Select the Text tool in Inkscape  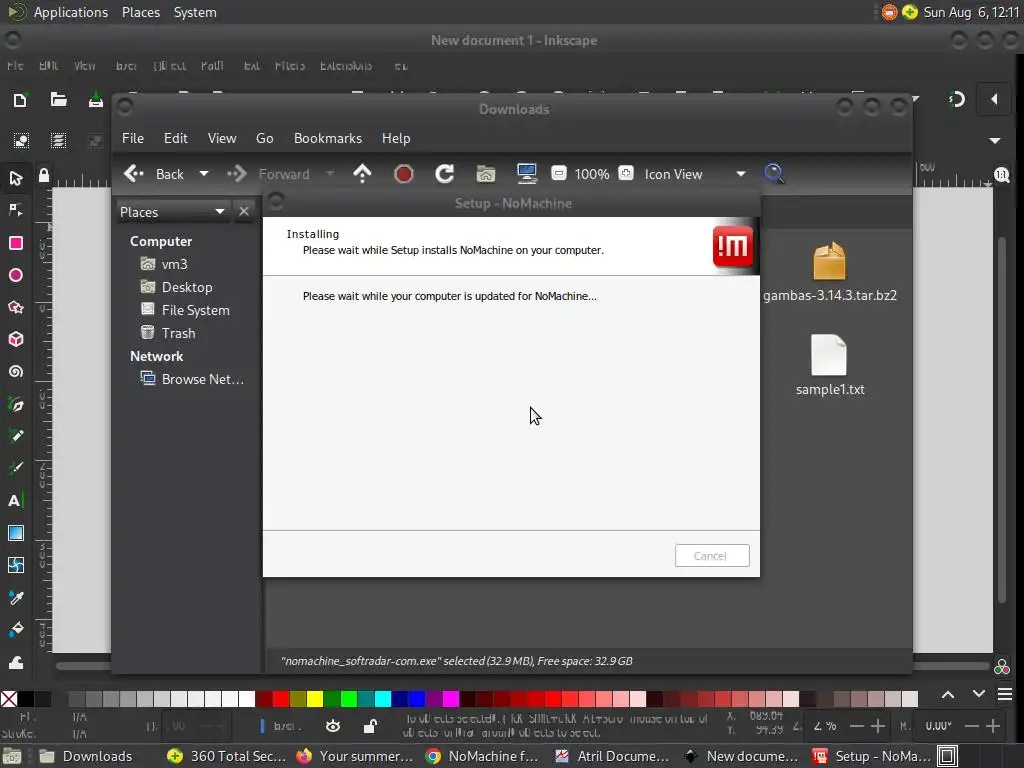16,500
